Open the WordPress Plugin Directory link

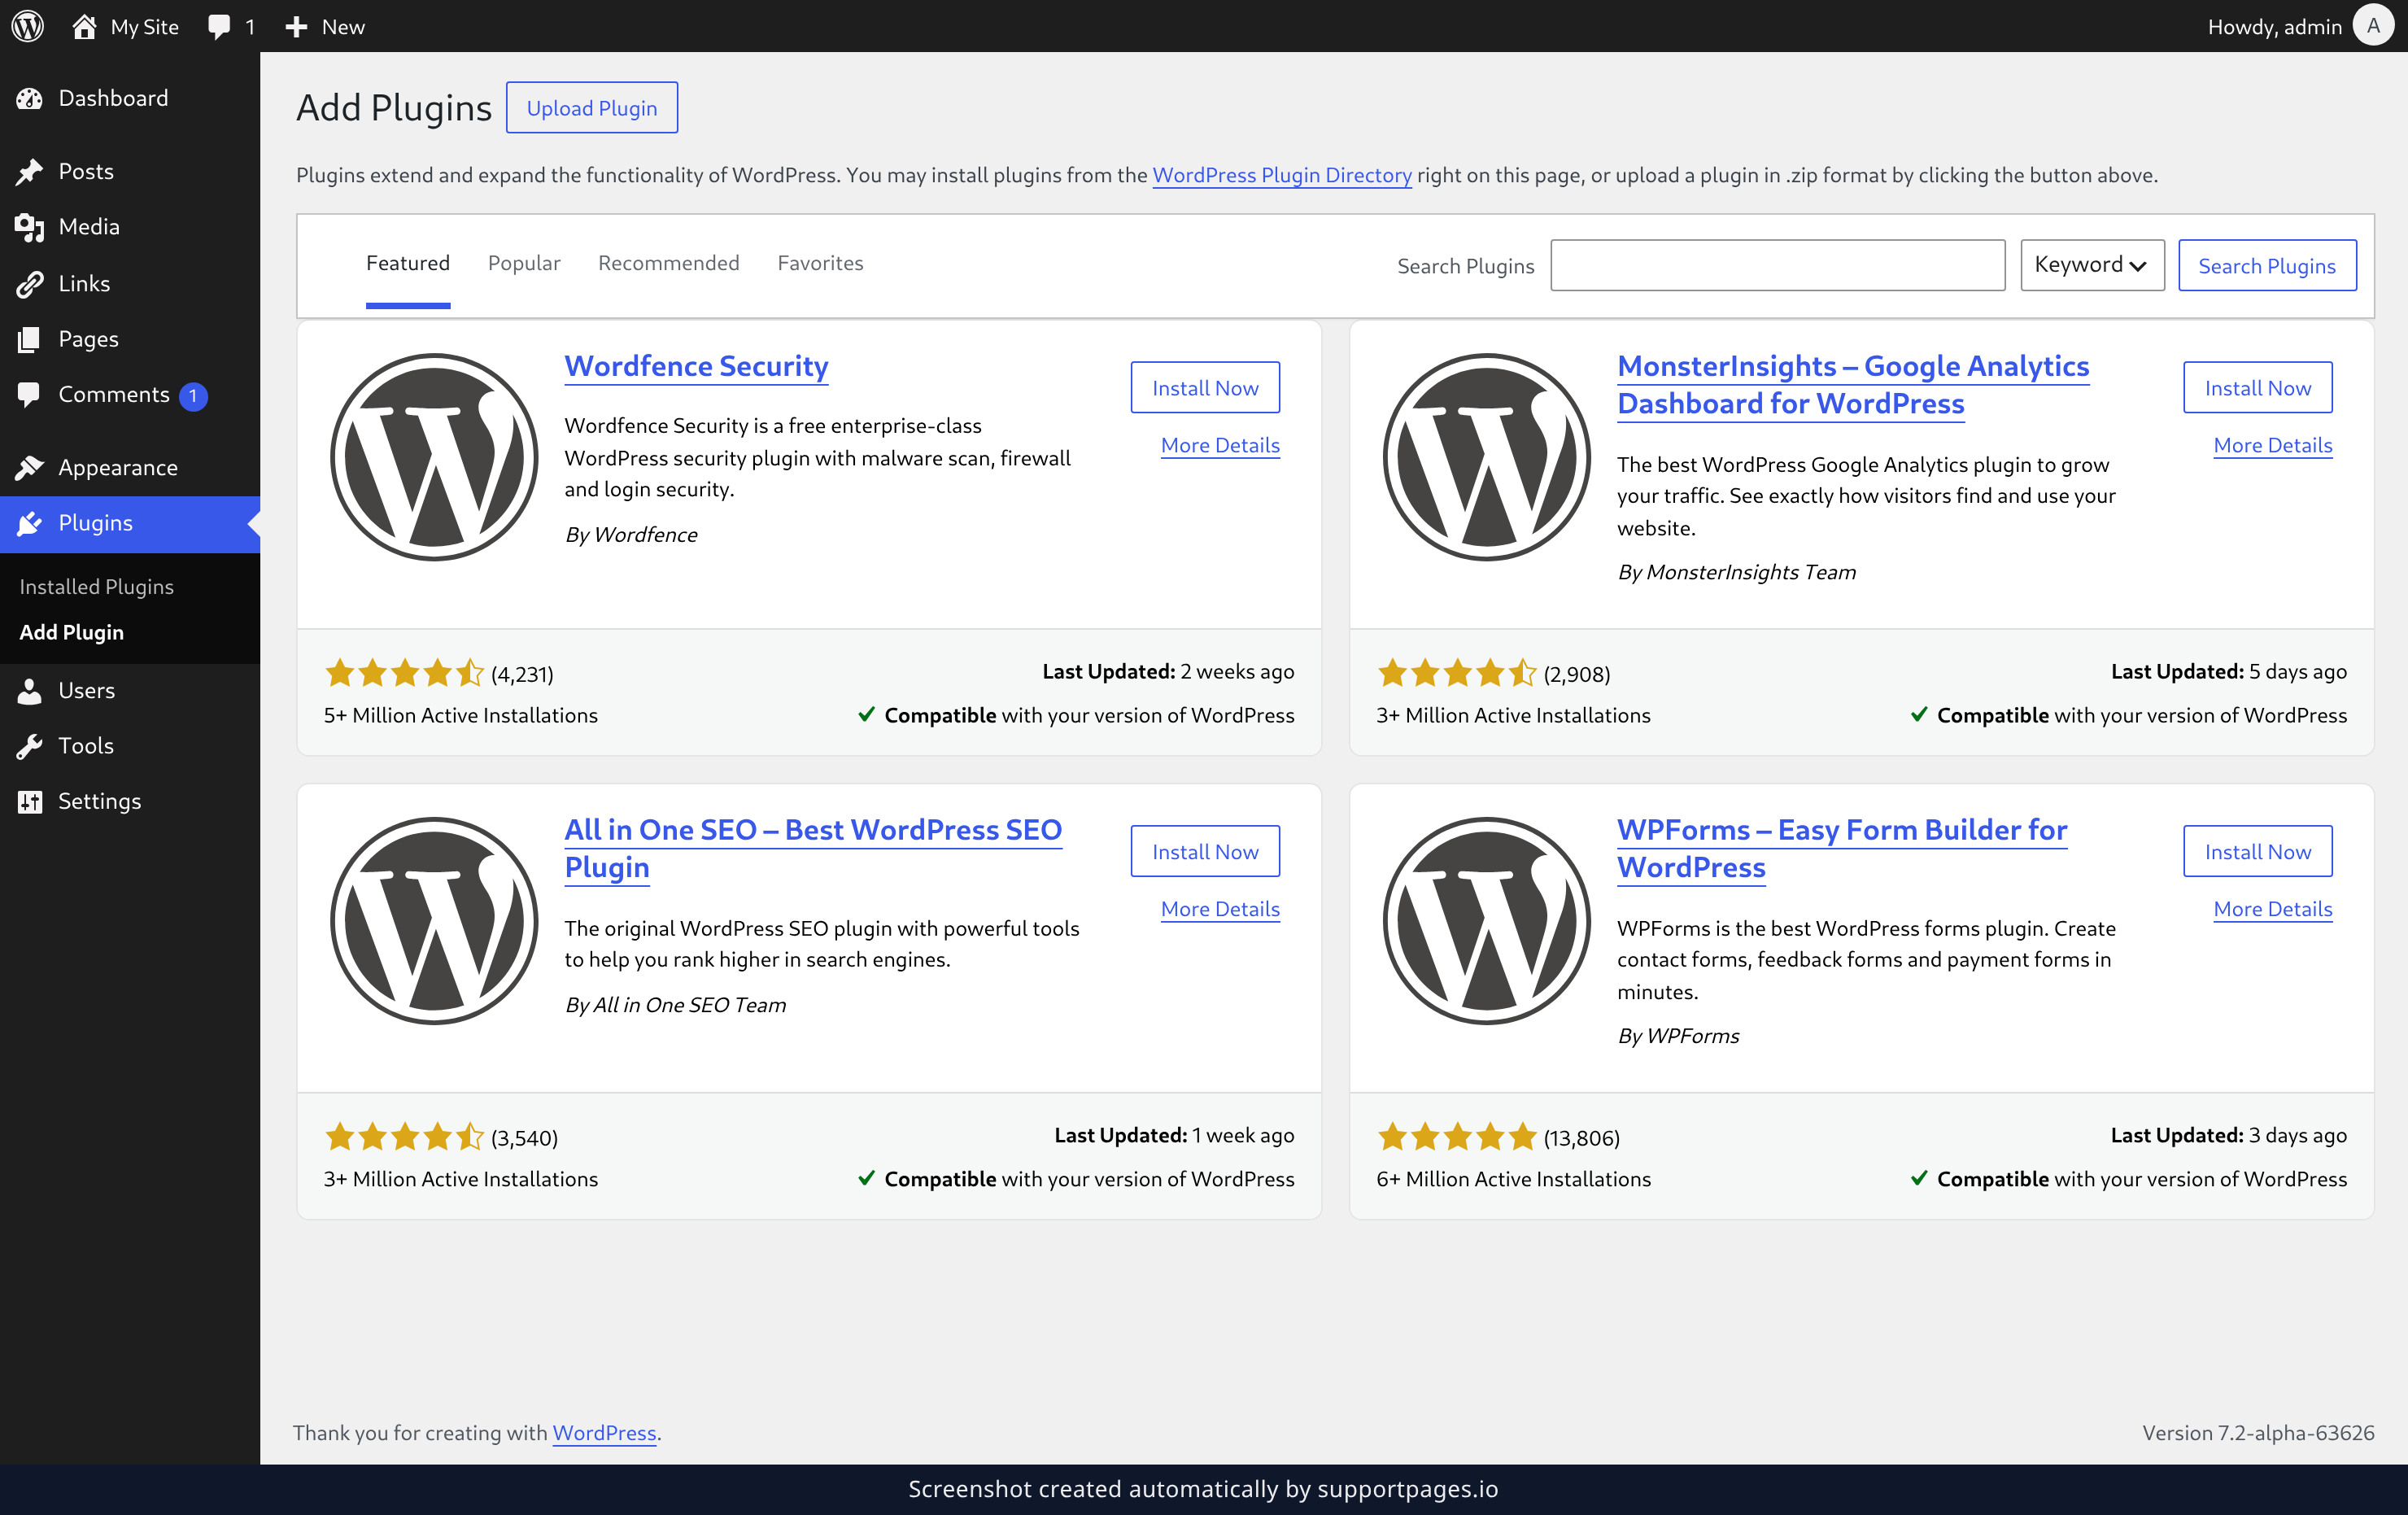(x=1282, y=175)
